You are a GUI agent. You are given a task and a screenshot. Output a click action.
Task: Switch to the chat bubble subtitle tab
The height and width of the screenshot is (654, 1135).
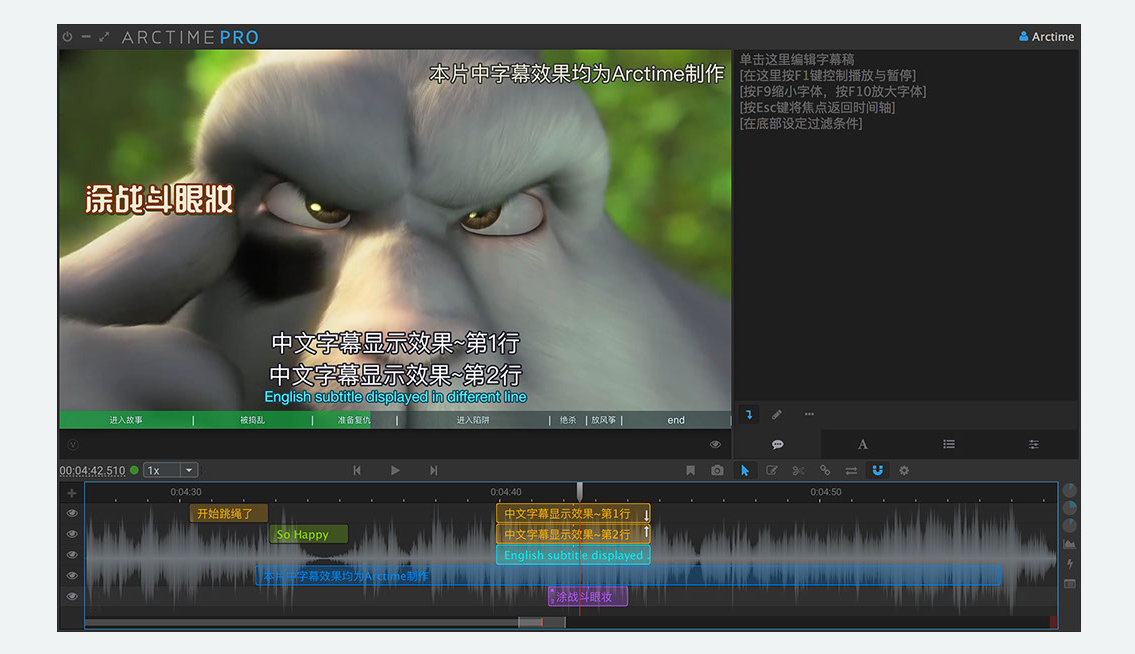(x=777, y=444)
